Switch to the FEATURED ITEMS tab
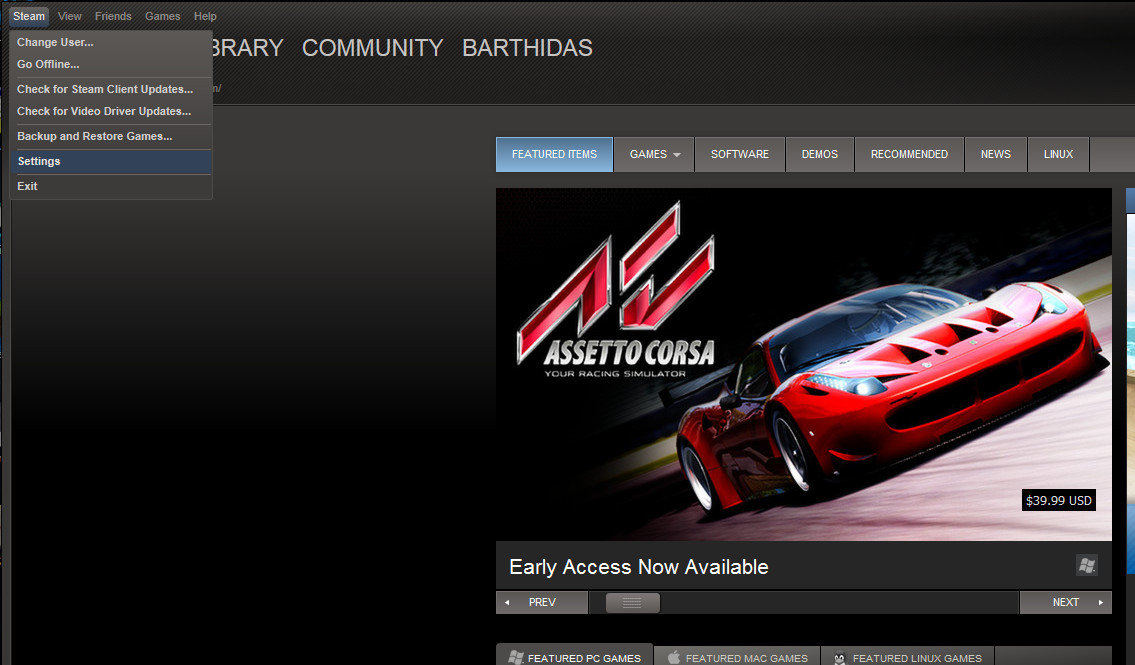 [554, 154]
